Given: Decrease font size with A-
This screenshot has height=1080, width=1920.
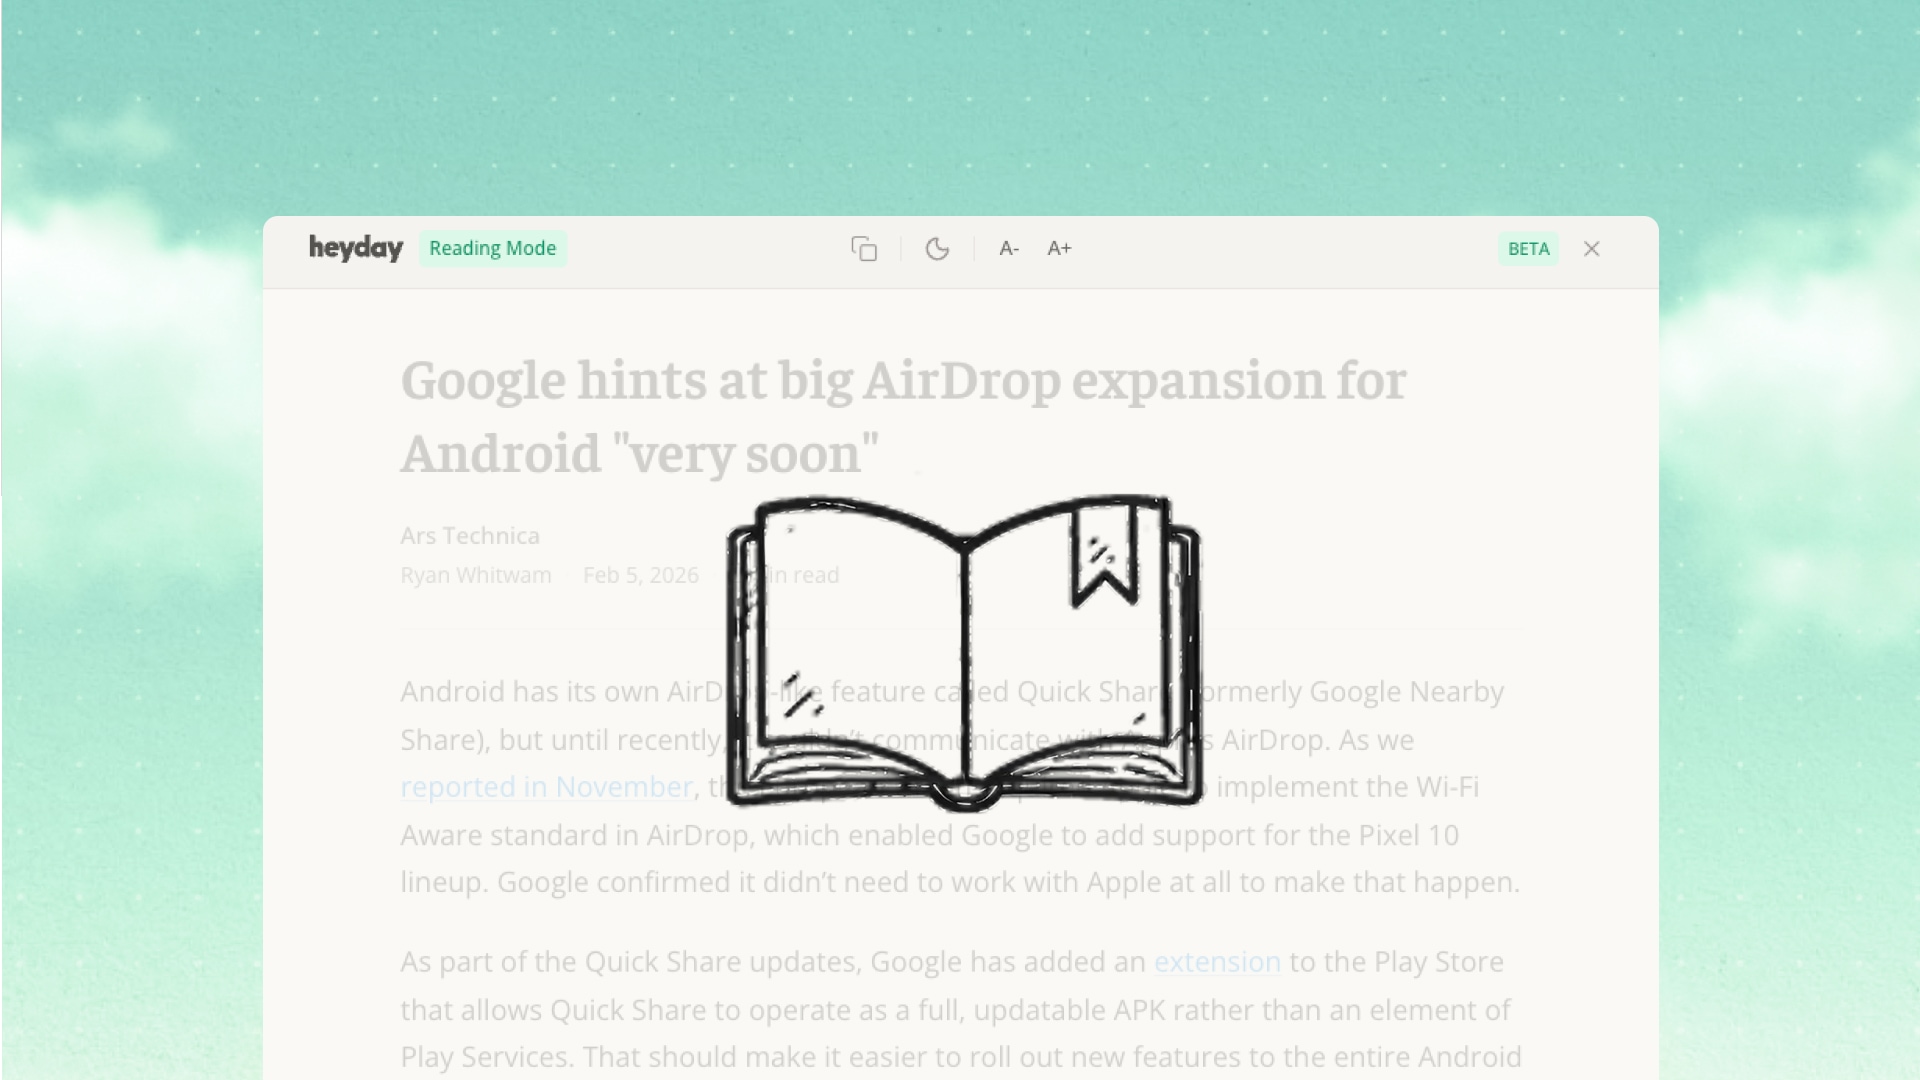Looking at the screenshot, I should (x=1008, y=249).
